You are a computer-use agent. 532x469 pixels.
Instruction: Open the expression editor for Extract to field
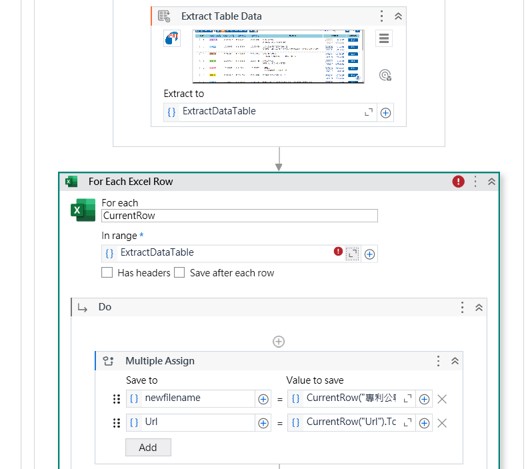368,112
